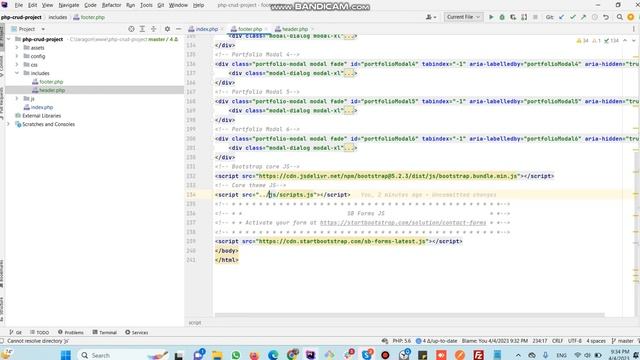
Task: Open the master Git branch widget
Action: tap(622, 341)
